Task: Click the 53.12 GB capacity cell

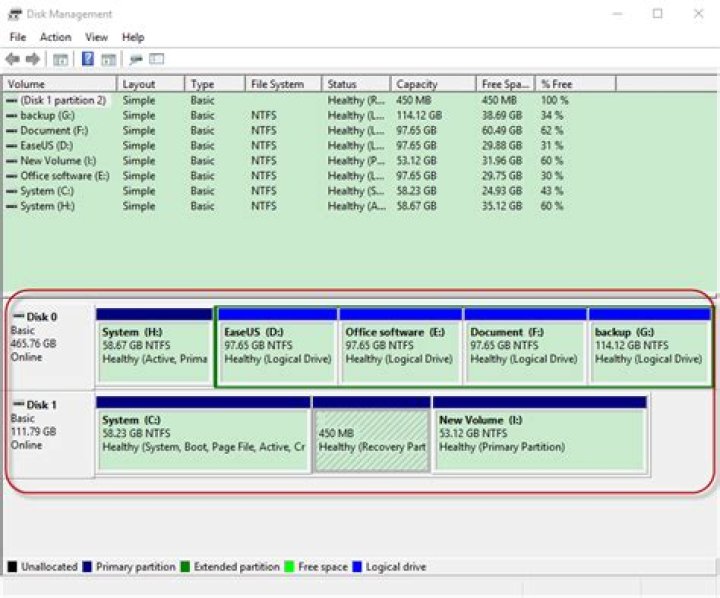Action: [416, 161]
